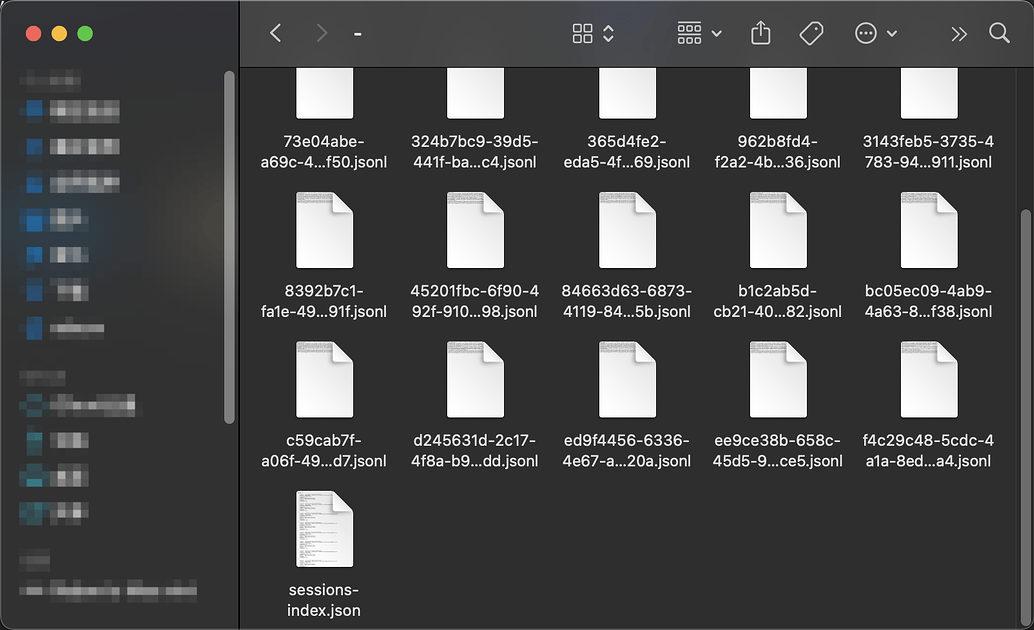The width and height of the screenshot is (1034, 630).
Task: Click filename d245631d-2c17-4f8a-b9...dd.jsonl
Action: pyautogui.click(x=475, y=451)
